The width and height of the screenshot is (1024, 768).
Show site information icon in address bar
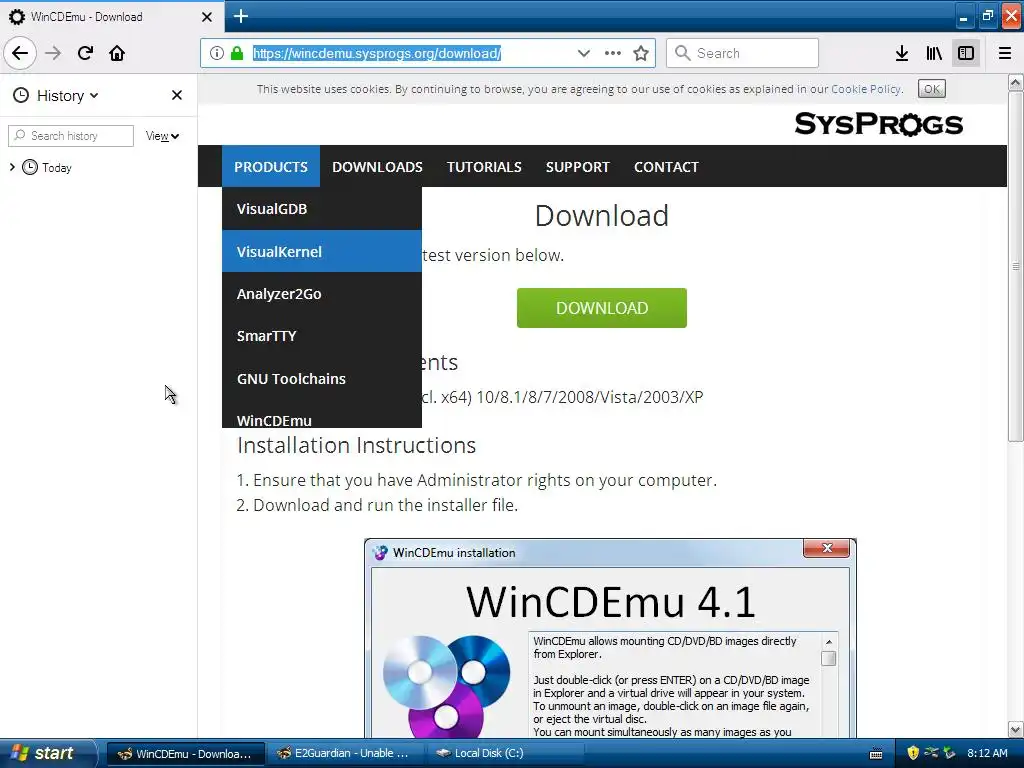pyautogui.click(x=217, y=53)
